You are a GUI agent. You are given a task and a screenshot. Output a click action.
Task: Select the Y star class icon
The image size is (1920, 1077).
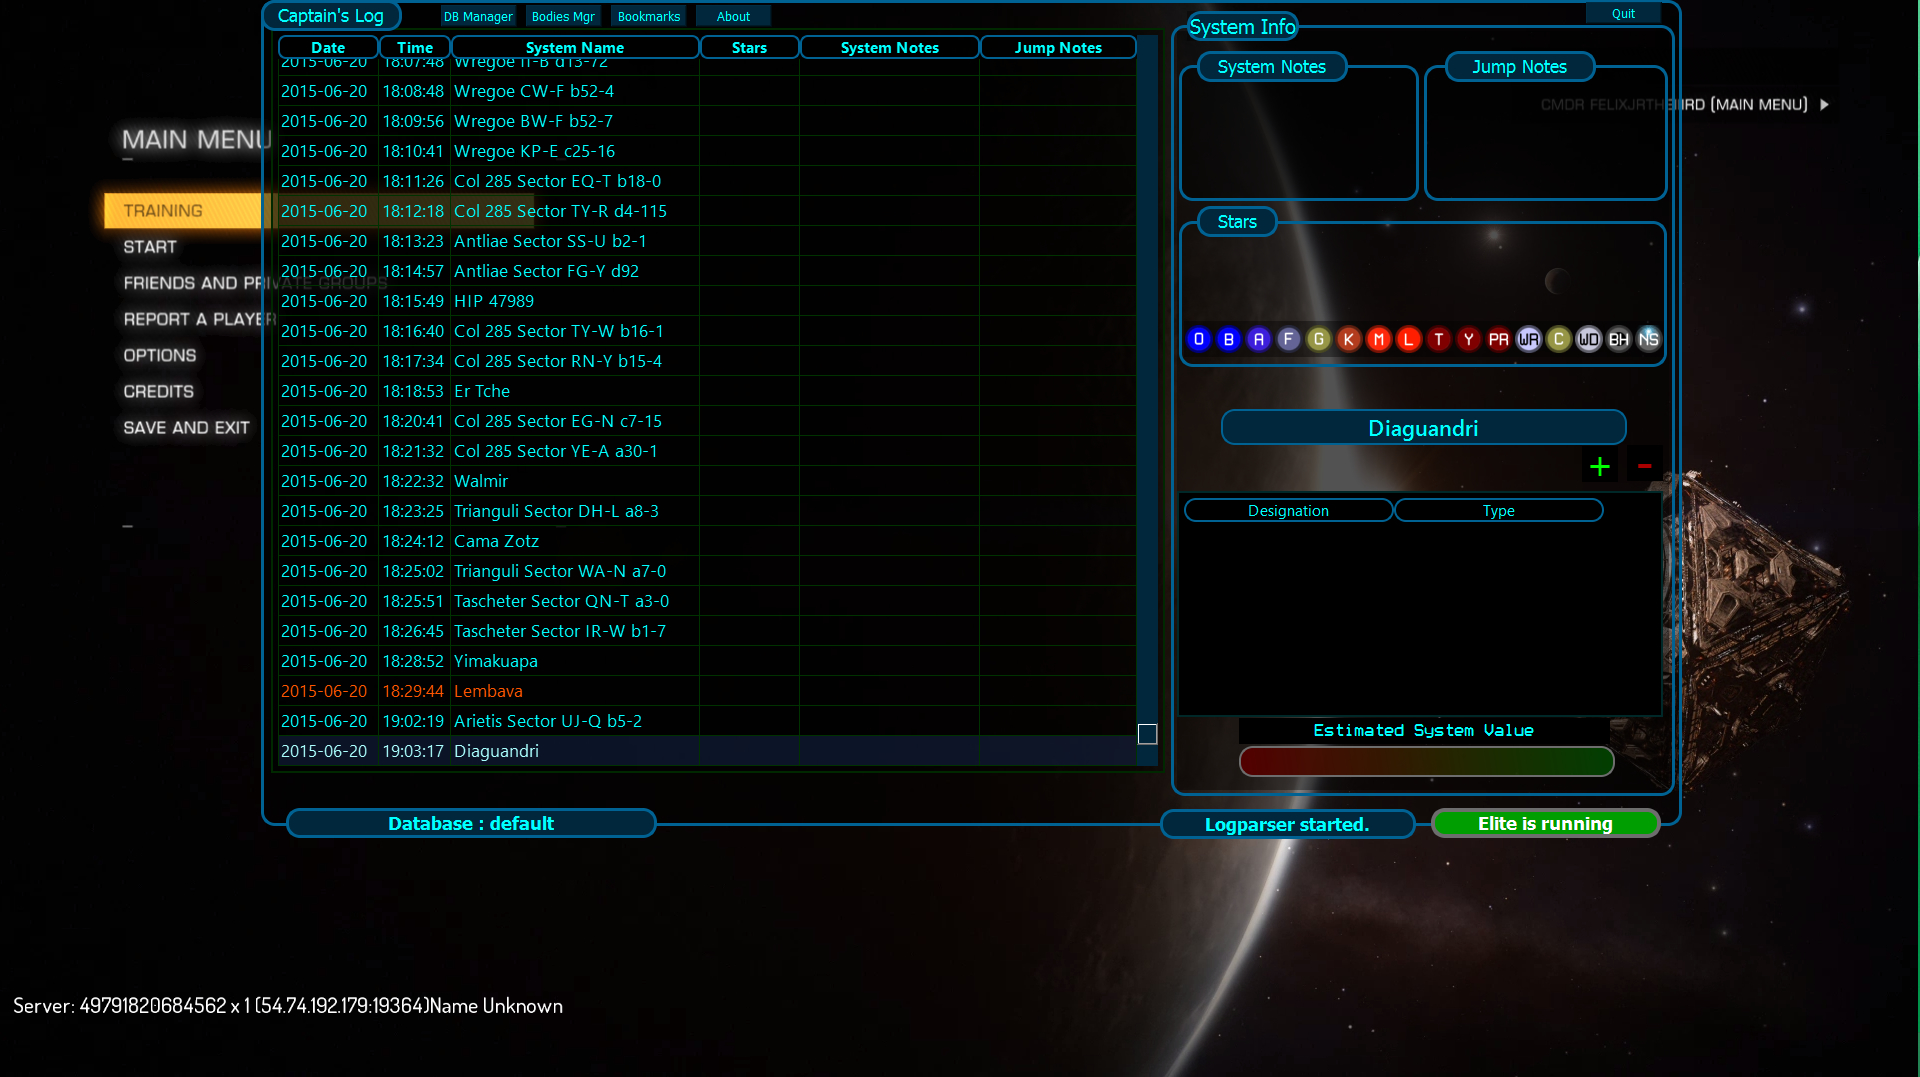(1469, 340)
